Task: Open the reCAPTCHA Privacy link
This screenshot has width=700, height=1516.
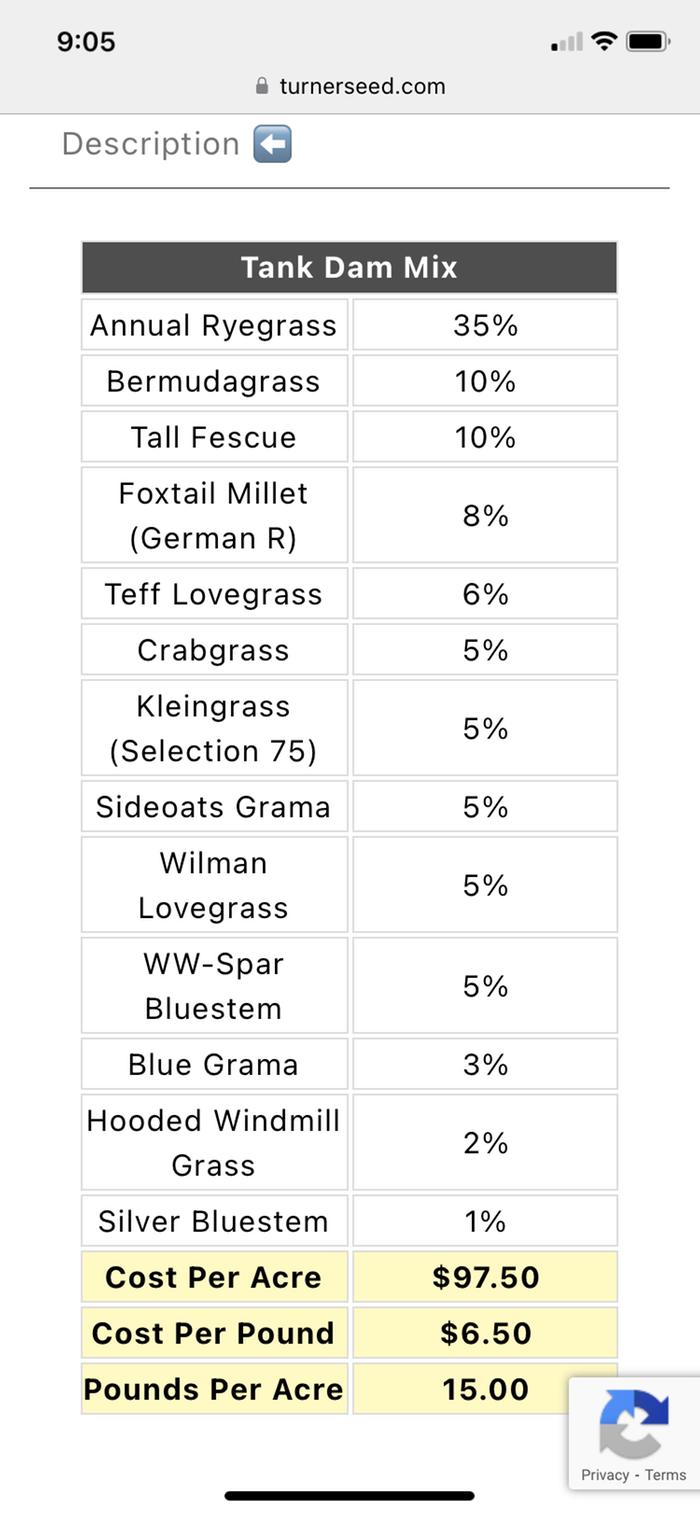Action: pyautogui.click(x=604, y=1475)
